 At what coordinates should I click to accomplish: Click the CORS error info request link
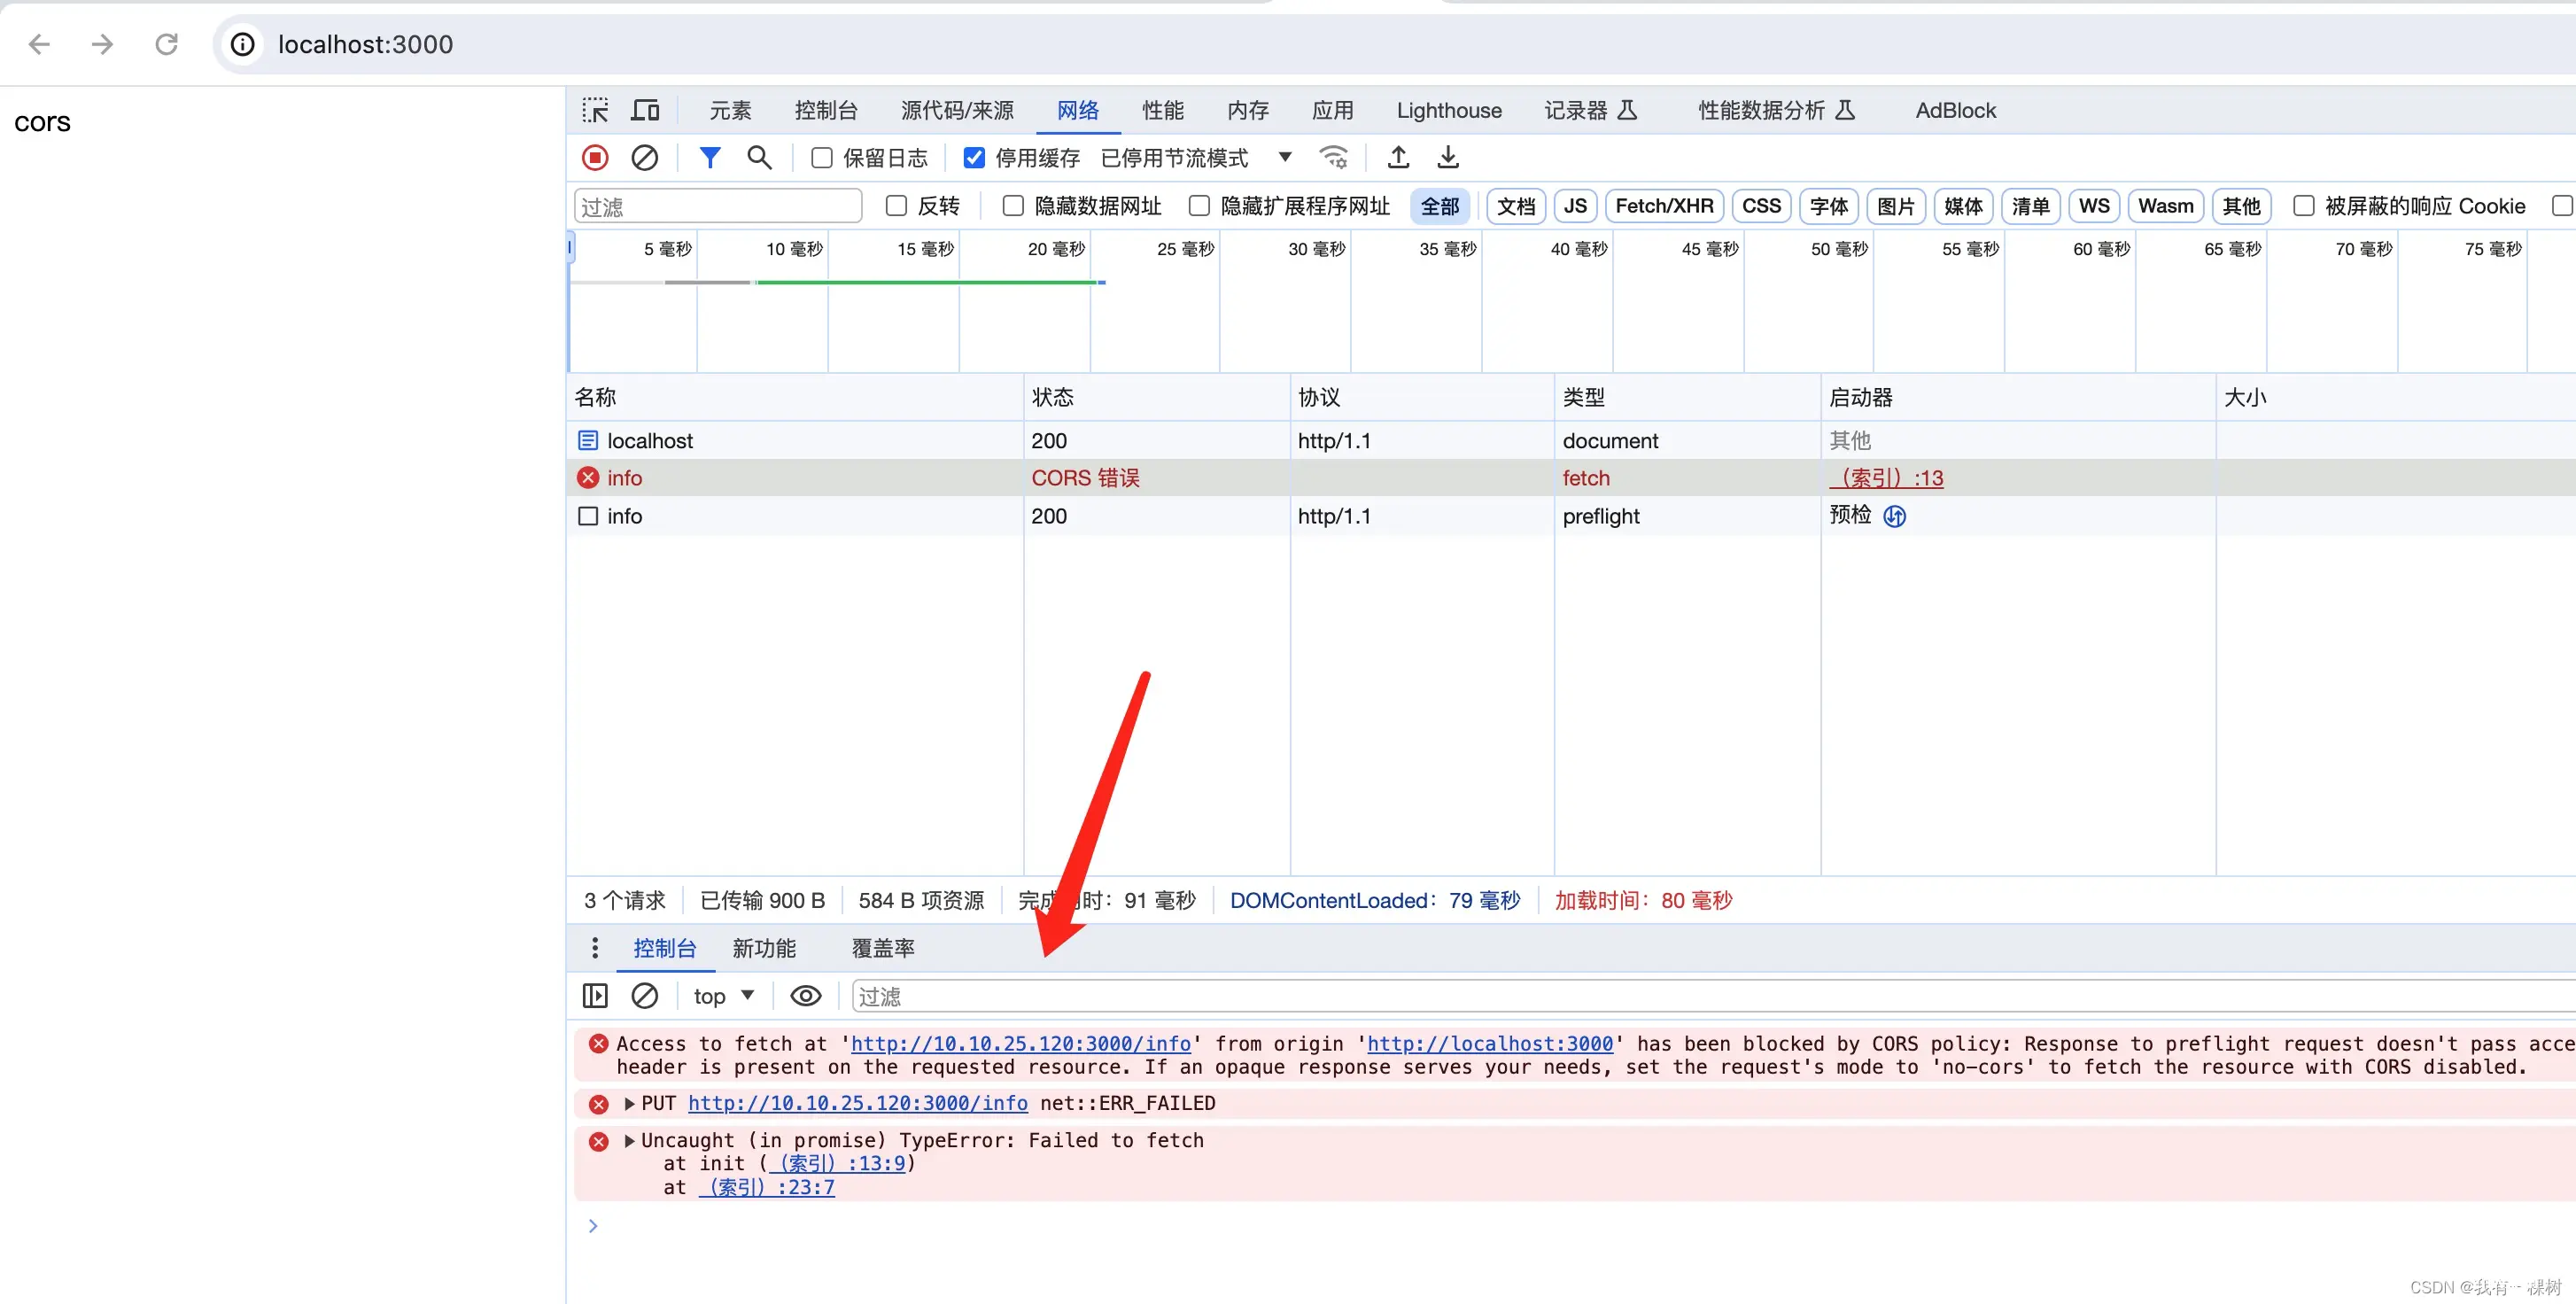coord(625,477)
